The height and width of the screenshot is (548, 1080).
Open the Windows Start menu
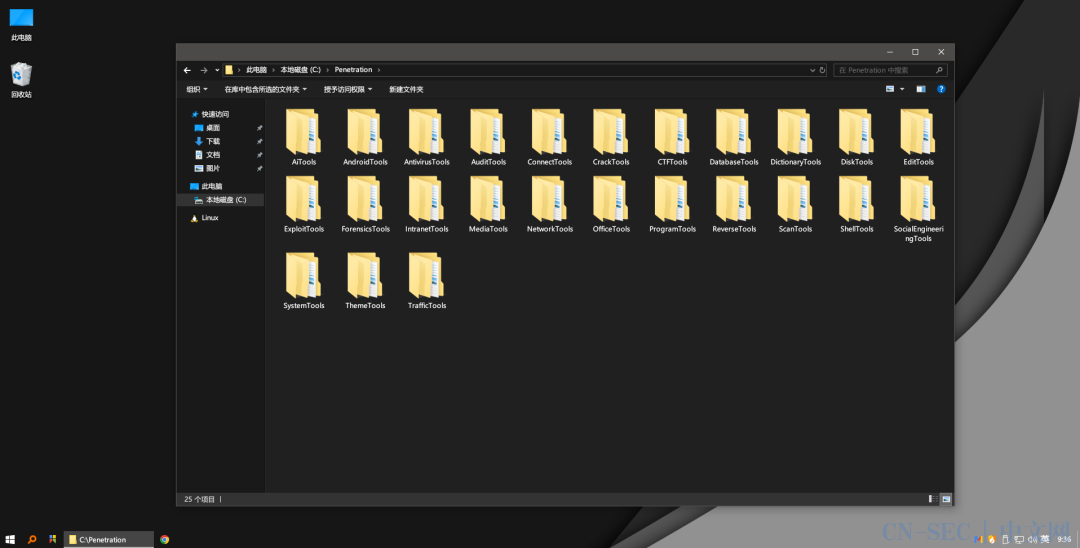coord(10,540)
